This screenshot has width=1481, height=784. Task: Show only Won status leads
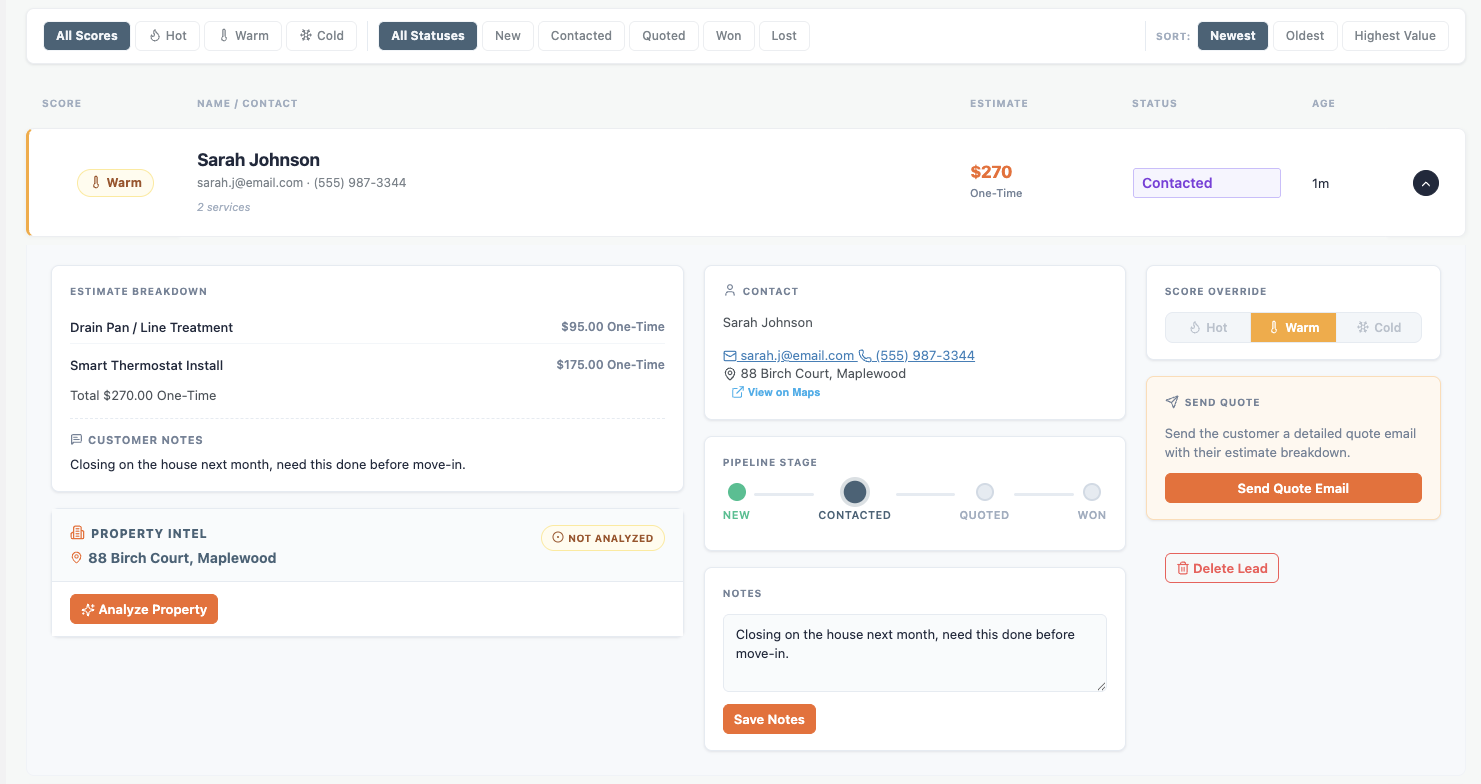click(729, 36)
